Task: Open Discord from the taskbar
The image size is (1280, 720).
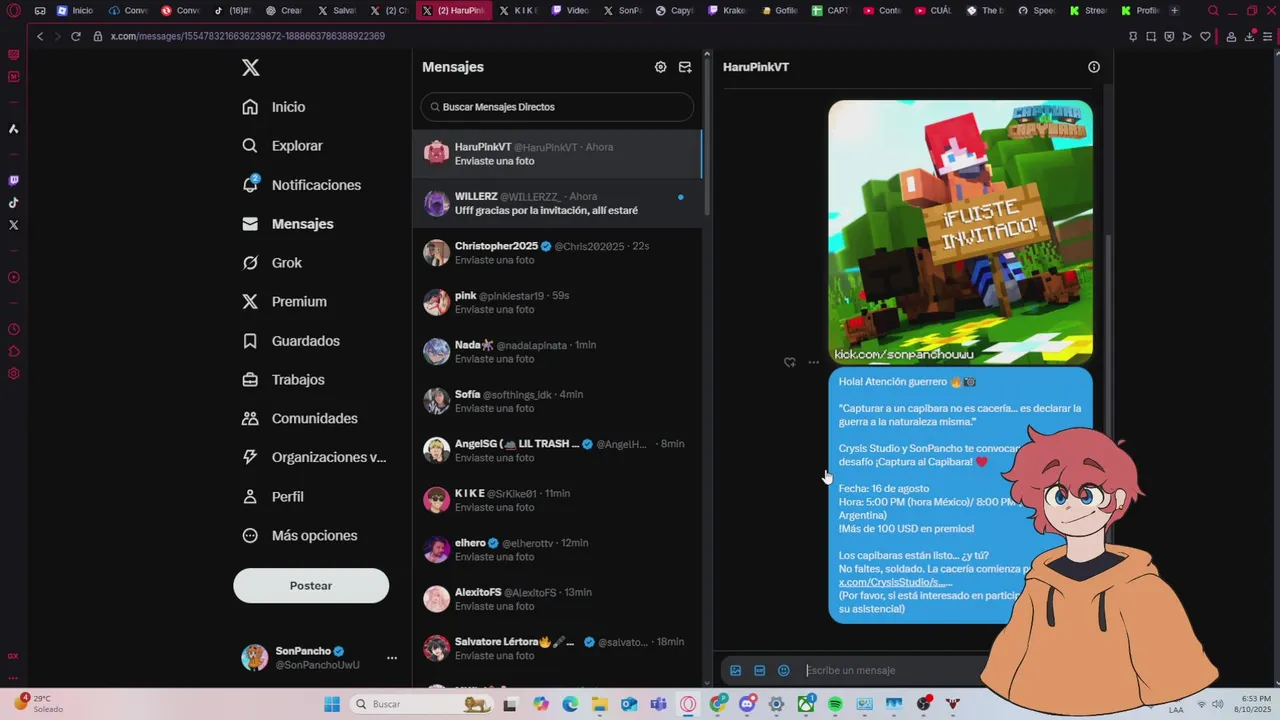Action: pos(747,704)
